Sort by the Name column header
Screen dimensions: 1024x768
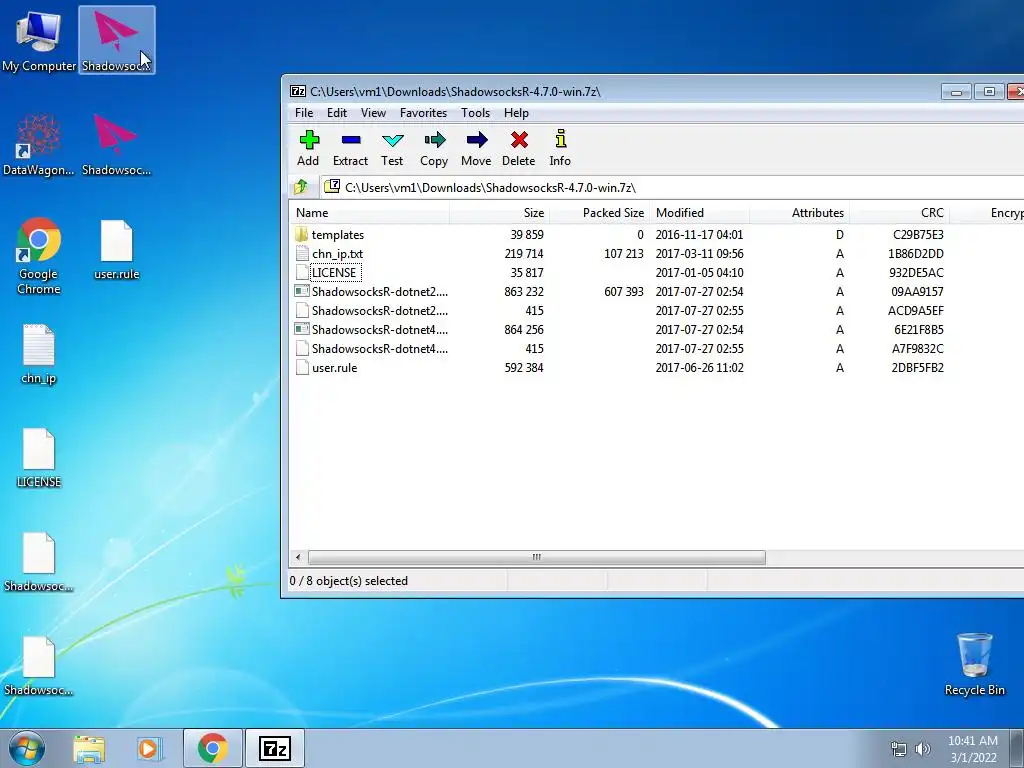[x=369, y=213]
